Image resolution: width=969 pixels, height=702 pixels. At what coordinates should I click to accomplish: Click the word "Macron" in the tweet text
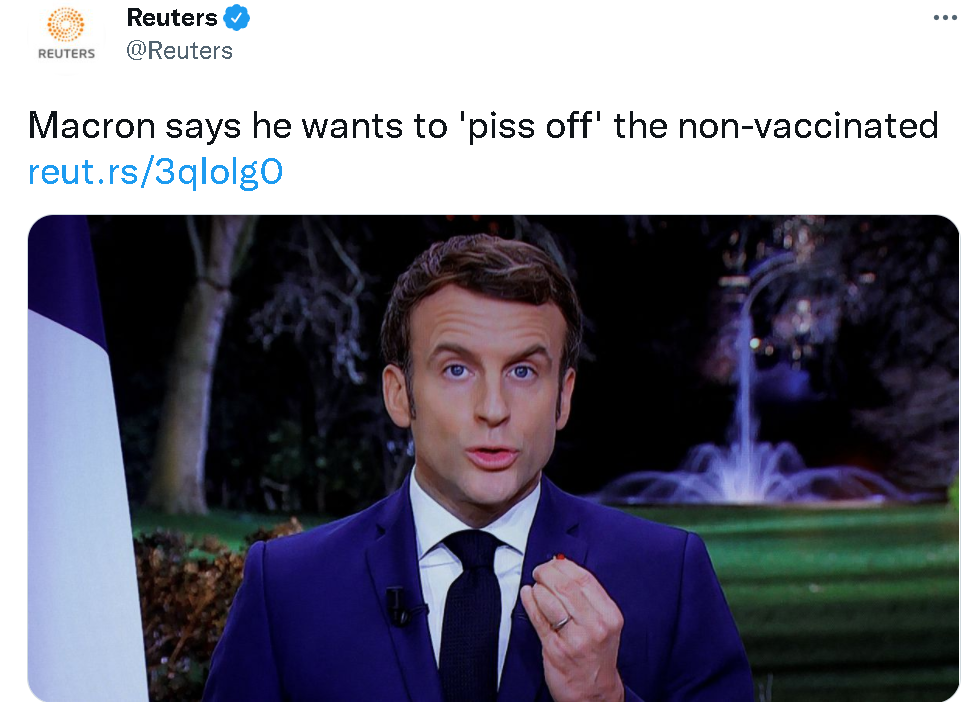[88, 126]
